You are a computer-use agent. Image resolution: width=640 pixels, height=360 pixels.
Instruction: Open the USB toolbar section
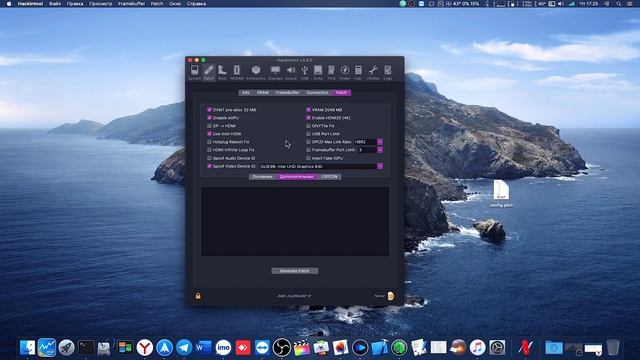point(305,72)
